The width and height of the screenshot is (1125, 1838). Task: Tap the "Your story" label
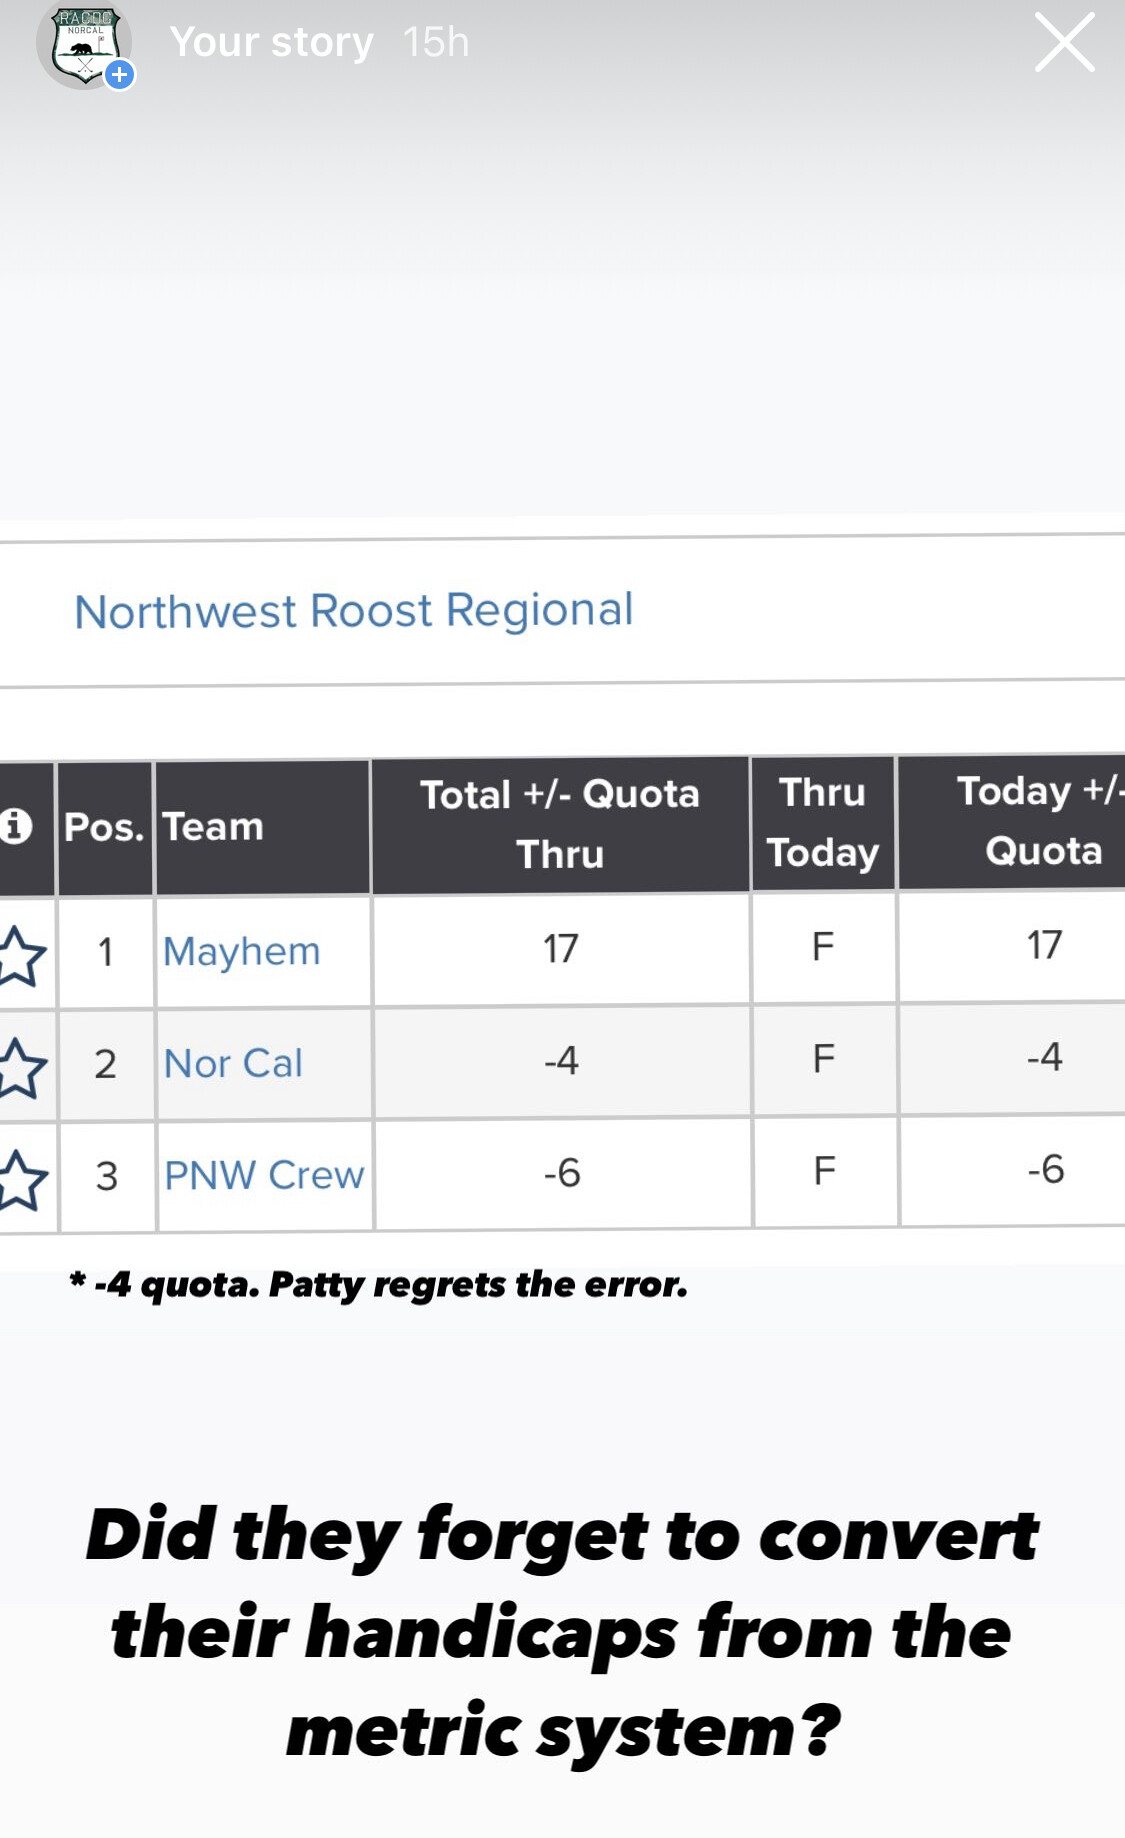point(271,42)
